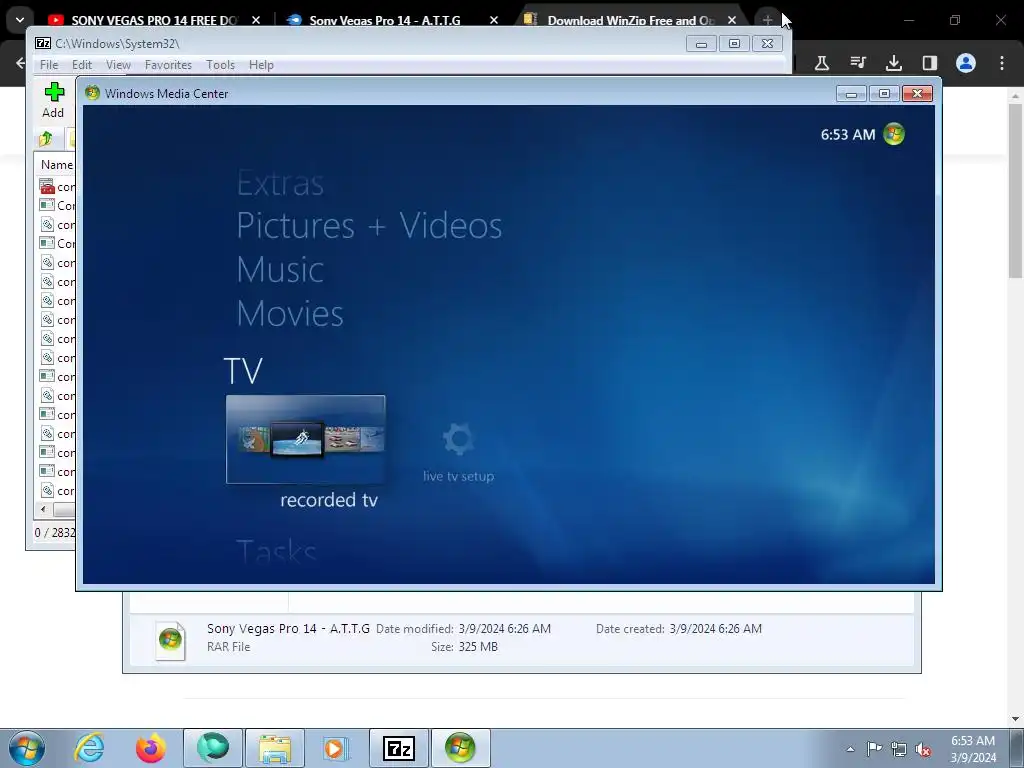
Task: Launch Internet Explorer from taskbar
Action: point(89,748)
